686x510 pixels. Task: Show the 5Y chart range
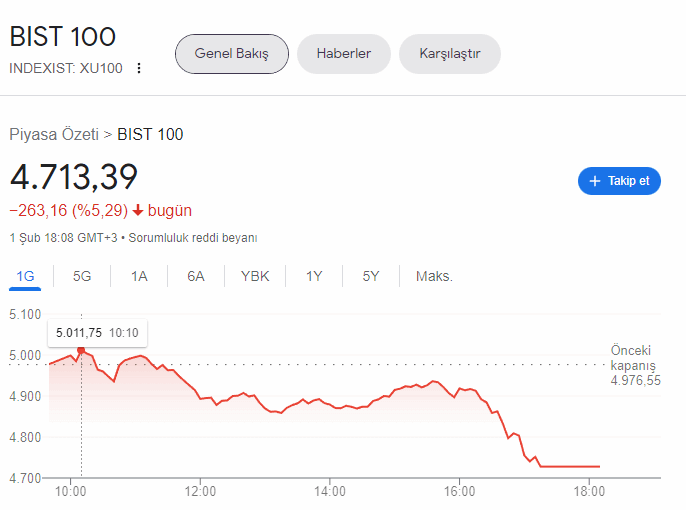click(371, 277)
